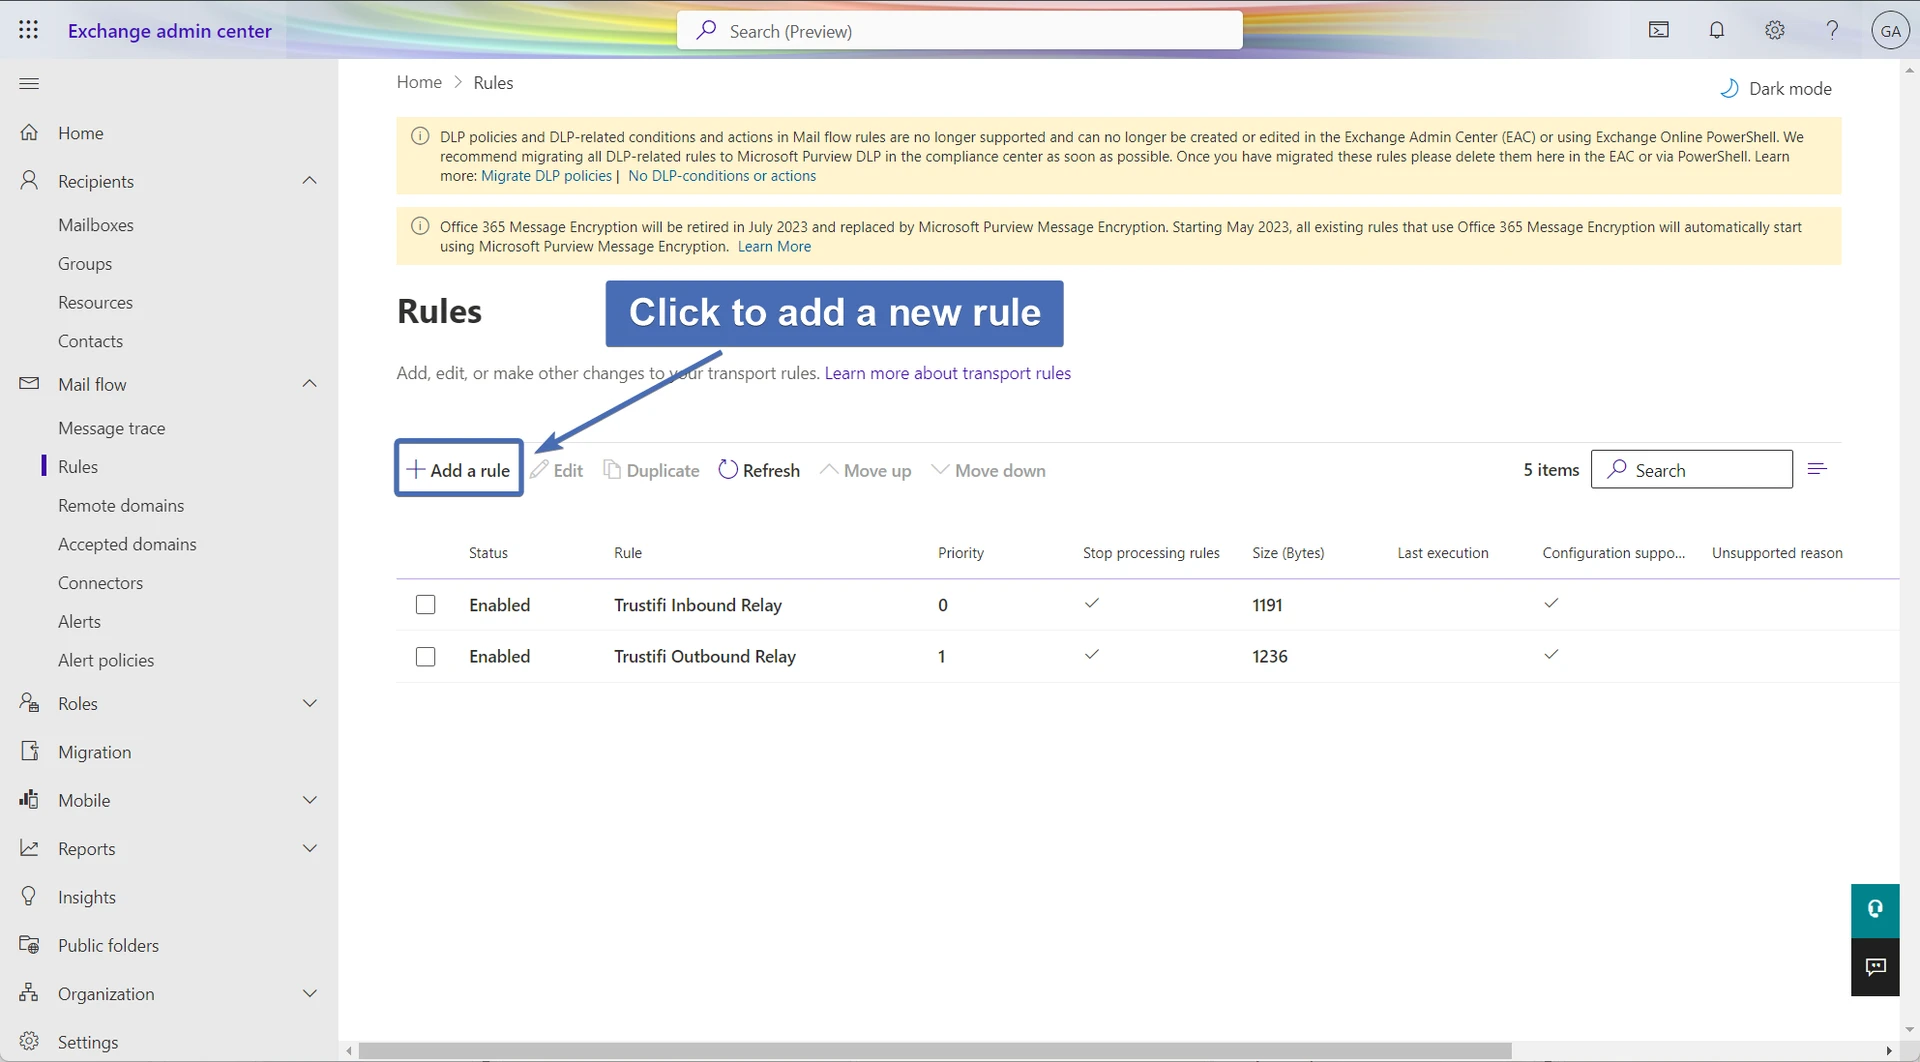Toggle Dark mode
The width and height of the screenshot is (1920, 1062).
1776,89
